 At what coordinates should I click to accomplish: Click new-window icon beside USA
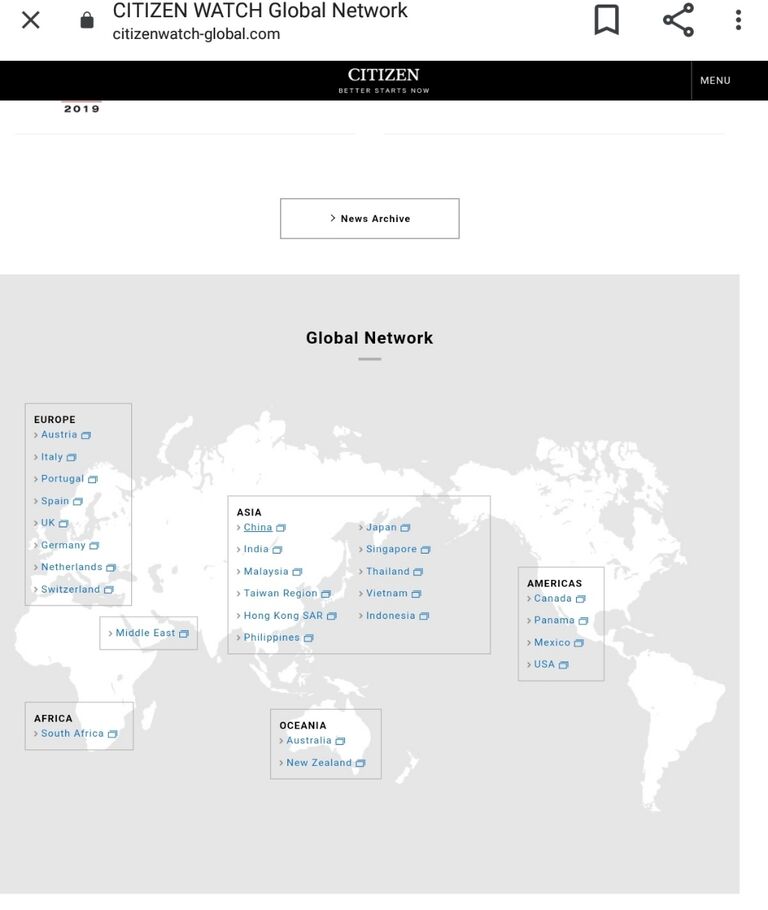pos(564,665)
